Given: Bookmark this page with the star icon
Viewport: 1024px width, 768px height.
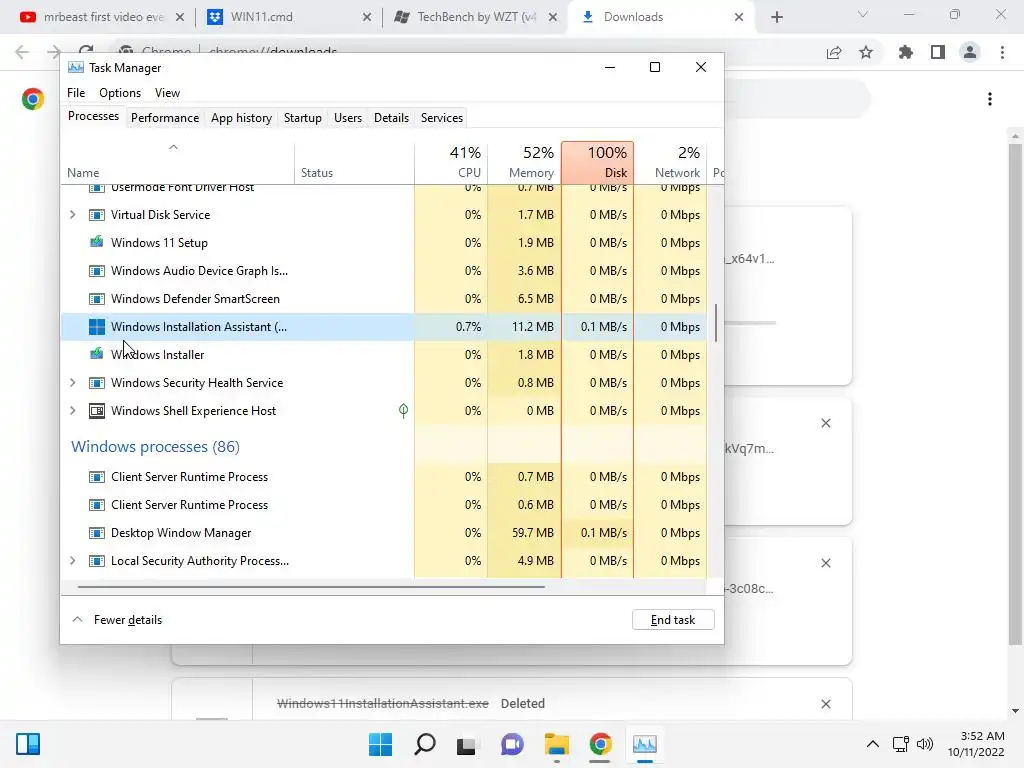Looking at the screenshot, I should [866, 52].
